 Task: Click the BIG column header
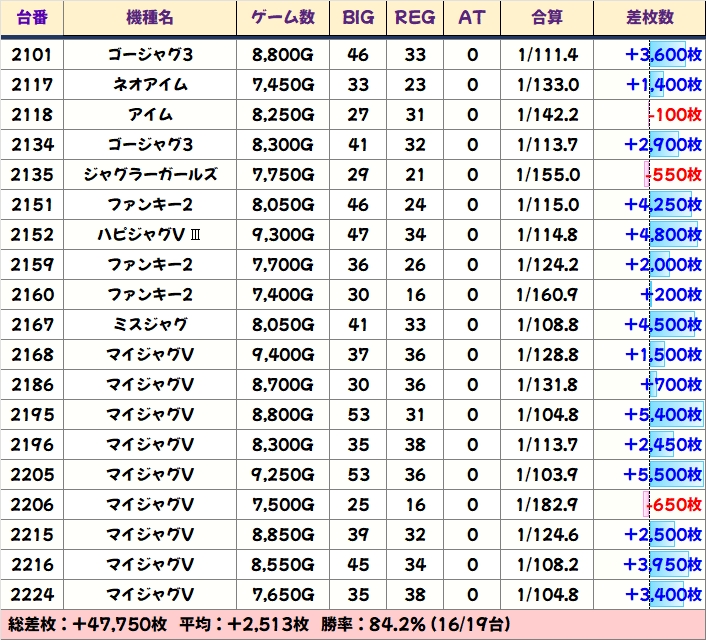[357, 18]
